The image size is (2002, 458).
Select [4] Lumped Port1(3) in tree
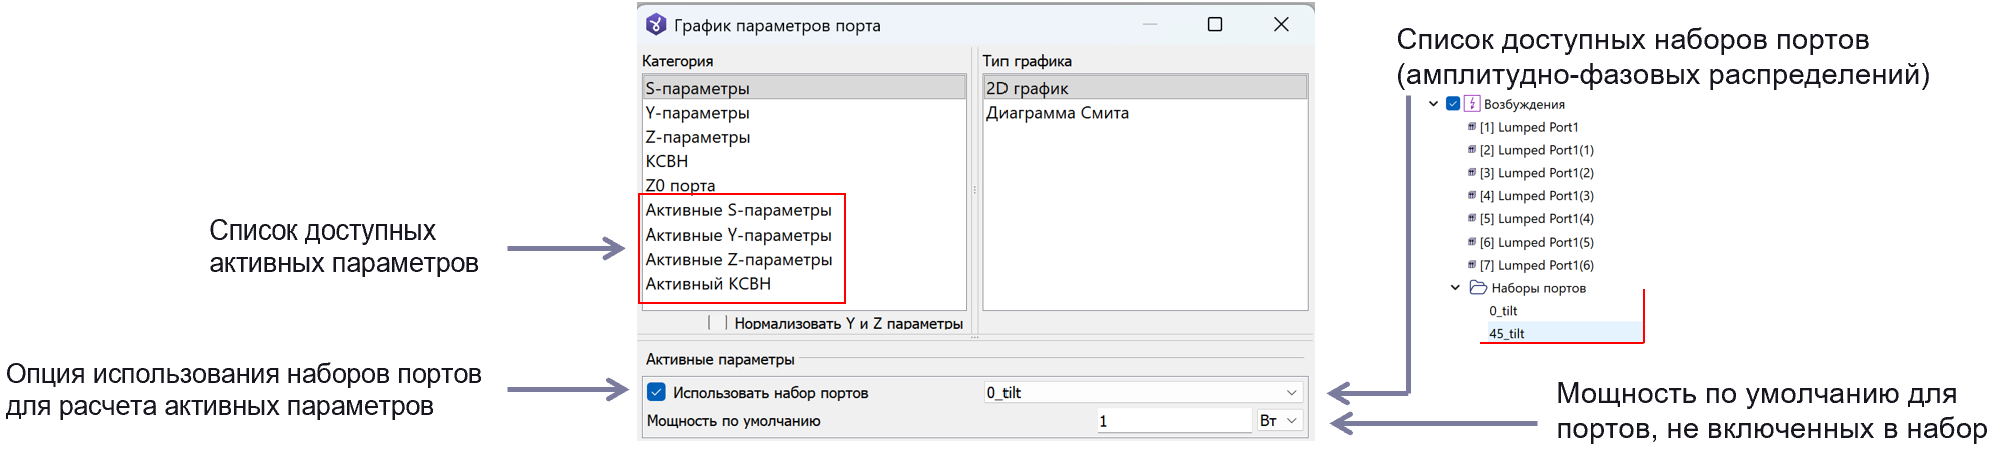pos(1537,196)
